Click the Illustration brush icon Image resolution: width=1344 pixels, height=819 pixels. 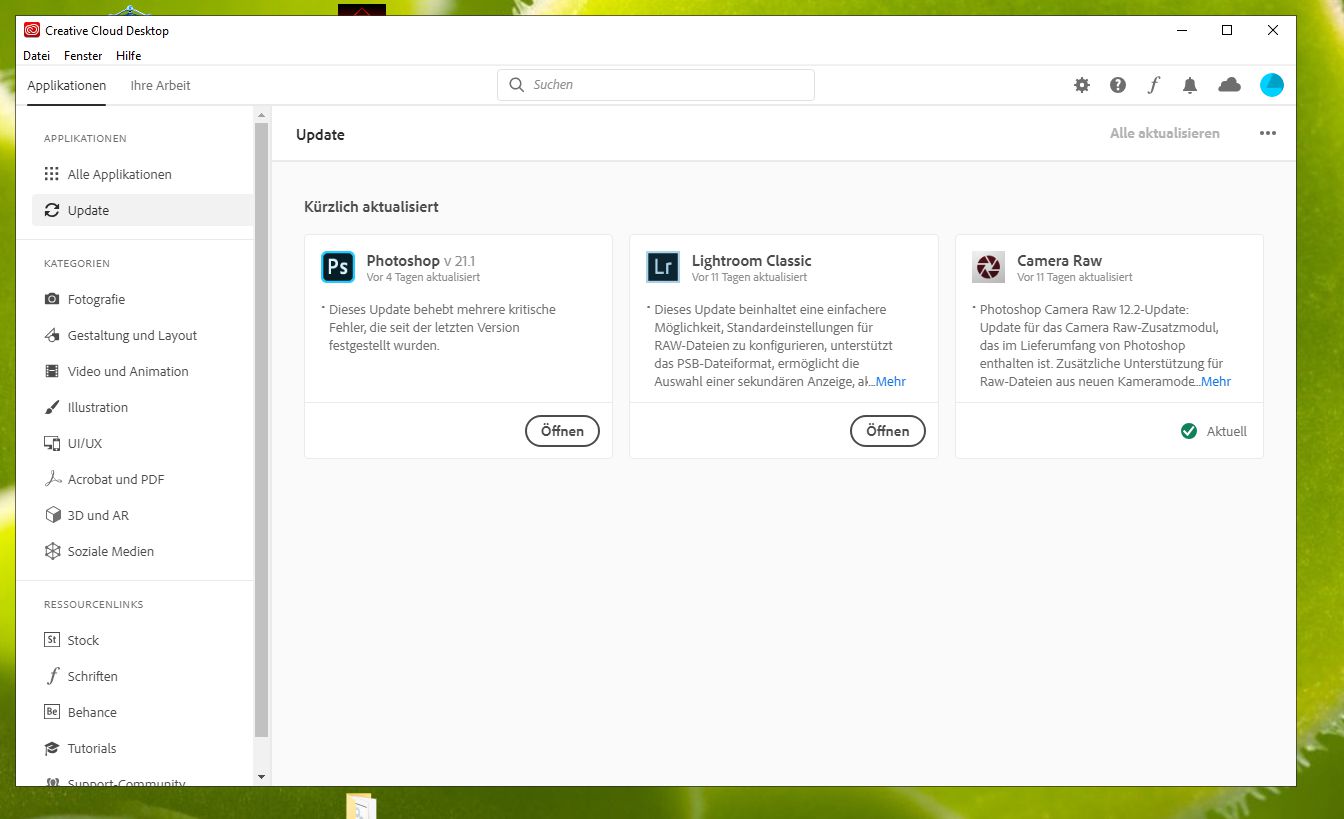pyautogui.click(x=52, y=407)
